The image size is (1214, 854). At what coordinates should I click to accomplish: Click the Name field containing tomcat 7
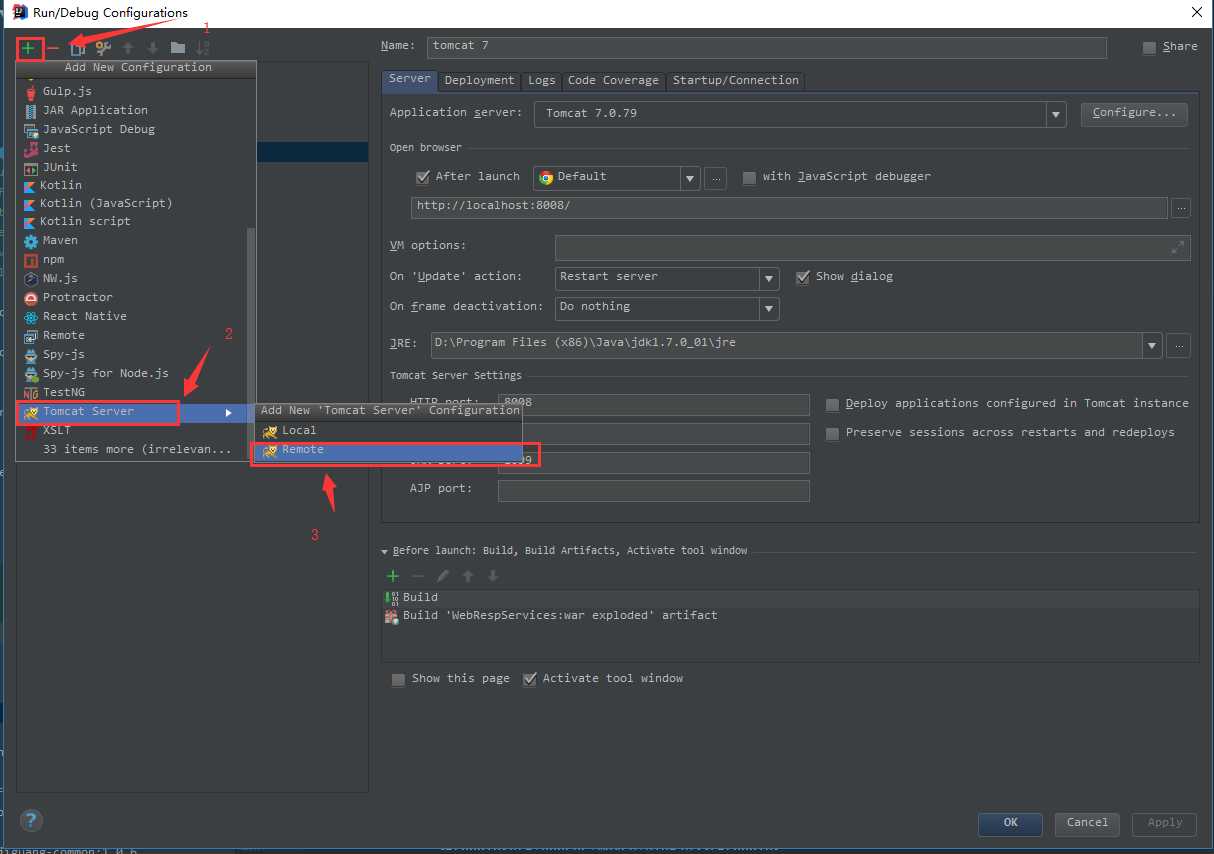pyautogui.click(x=767, y=47)
